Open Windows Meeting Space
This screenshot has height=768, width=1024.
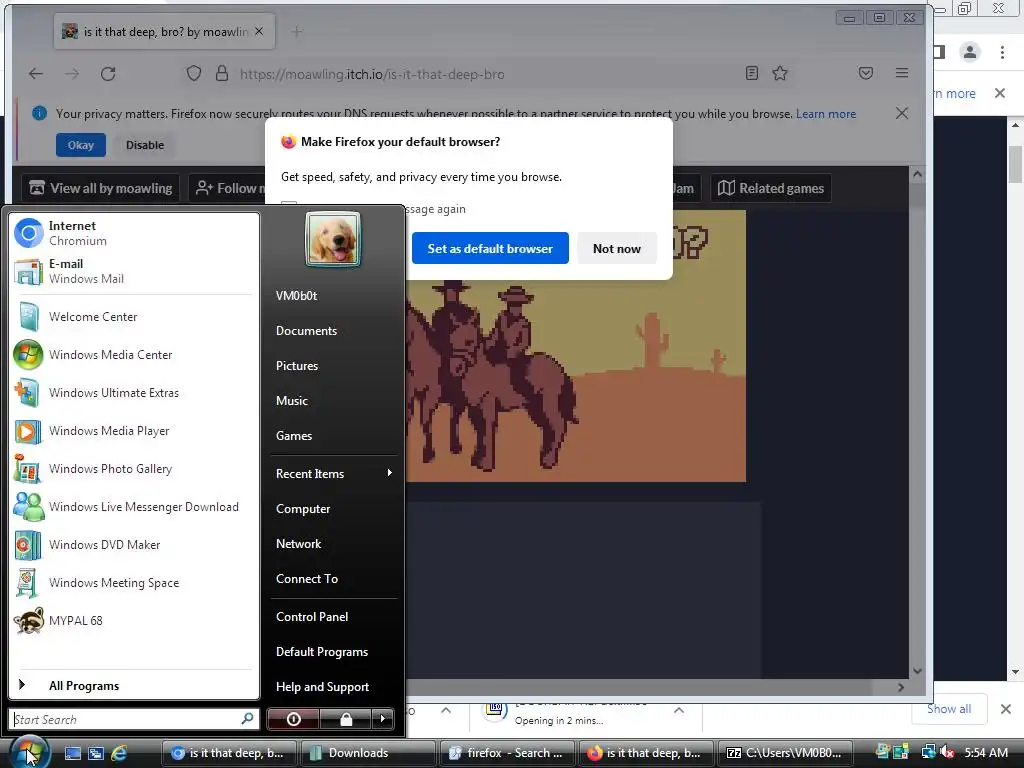tap(134, 583)
